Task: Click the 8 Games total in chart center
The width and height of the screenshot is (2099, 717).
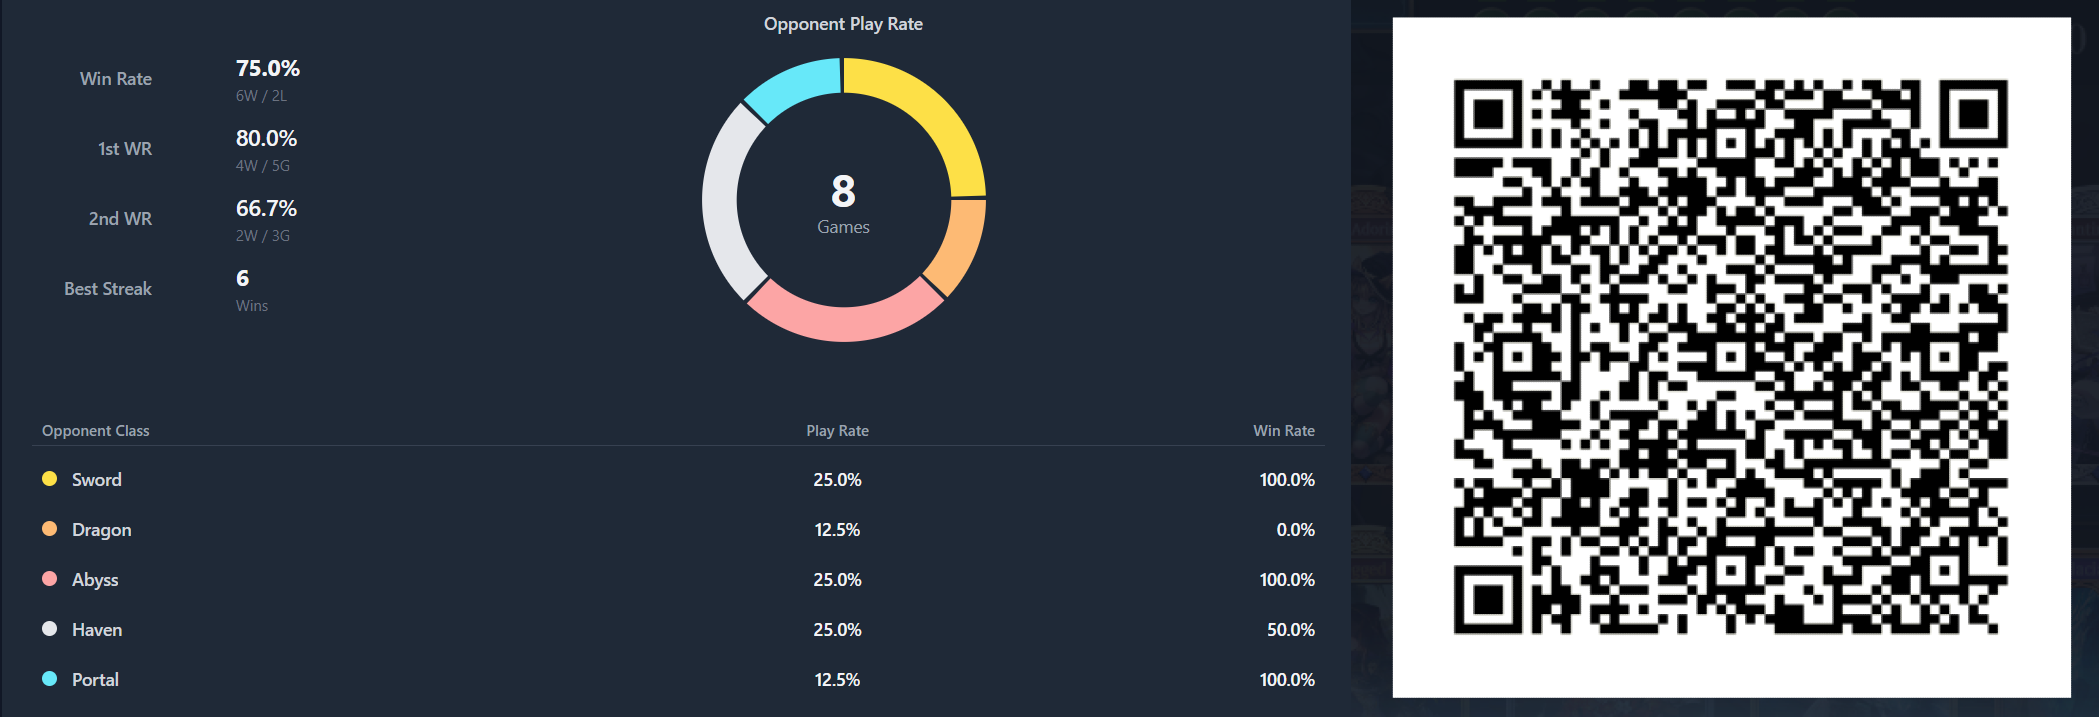Action: point(844,205)
